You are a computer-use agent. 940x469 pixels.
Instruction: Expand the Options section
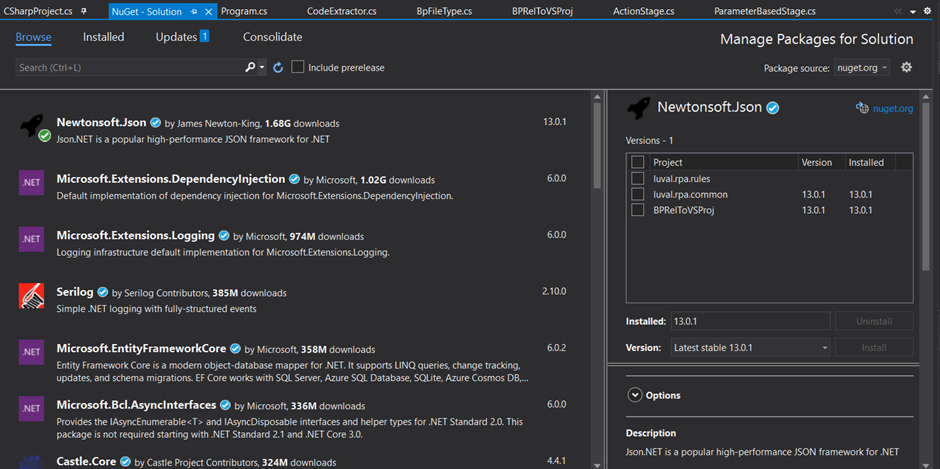pyautogui.click(x=634, y=395)
